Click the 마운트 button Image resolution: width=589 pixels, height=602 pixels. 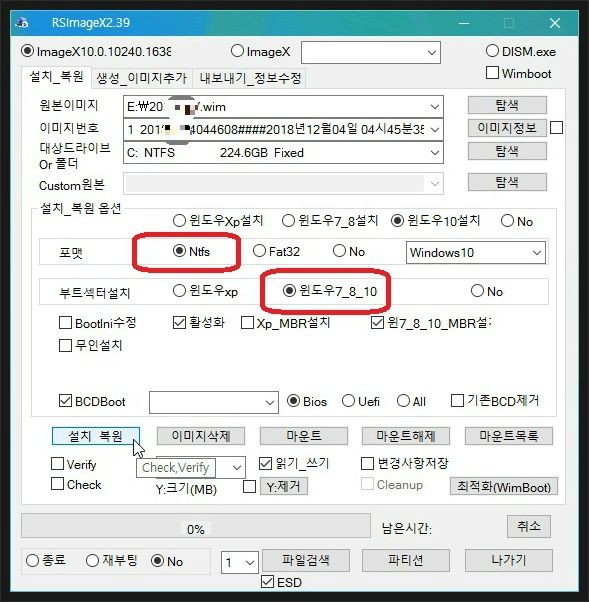pyautogui.click(x=304, y=436)
